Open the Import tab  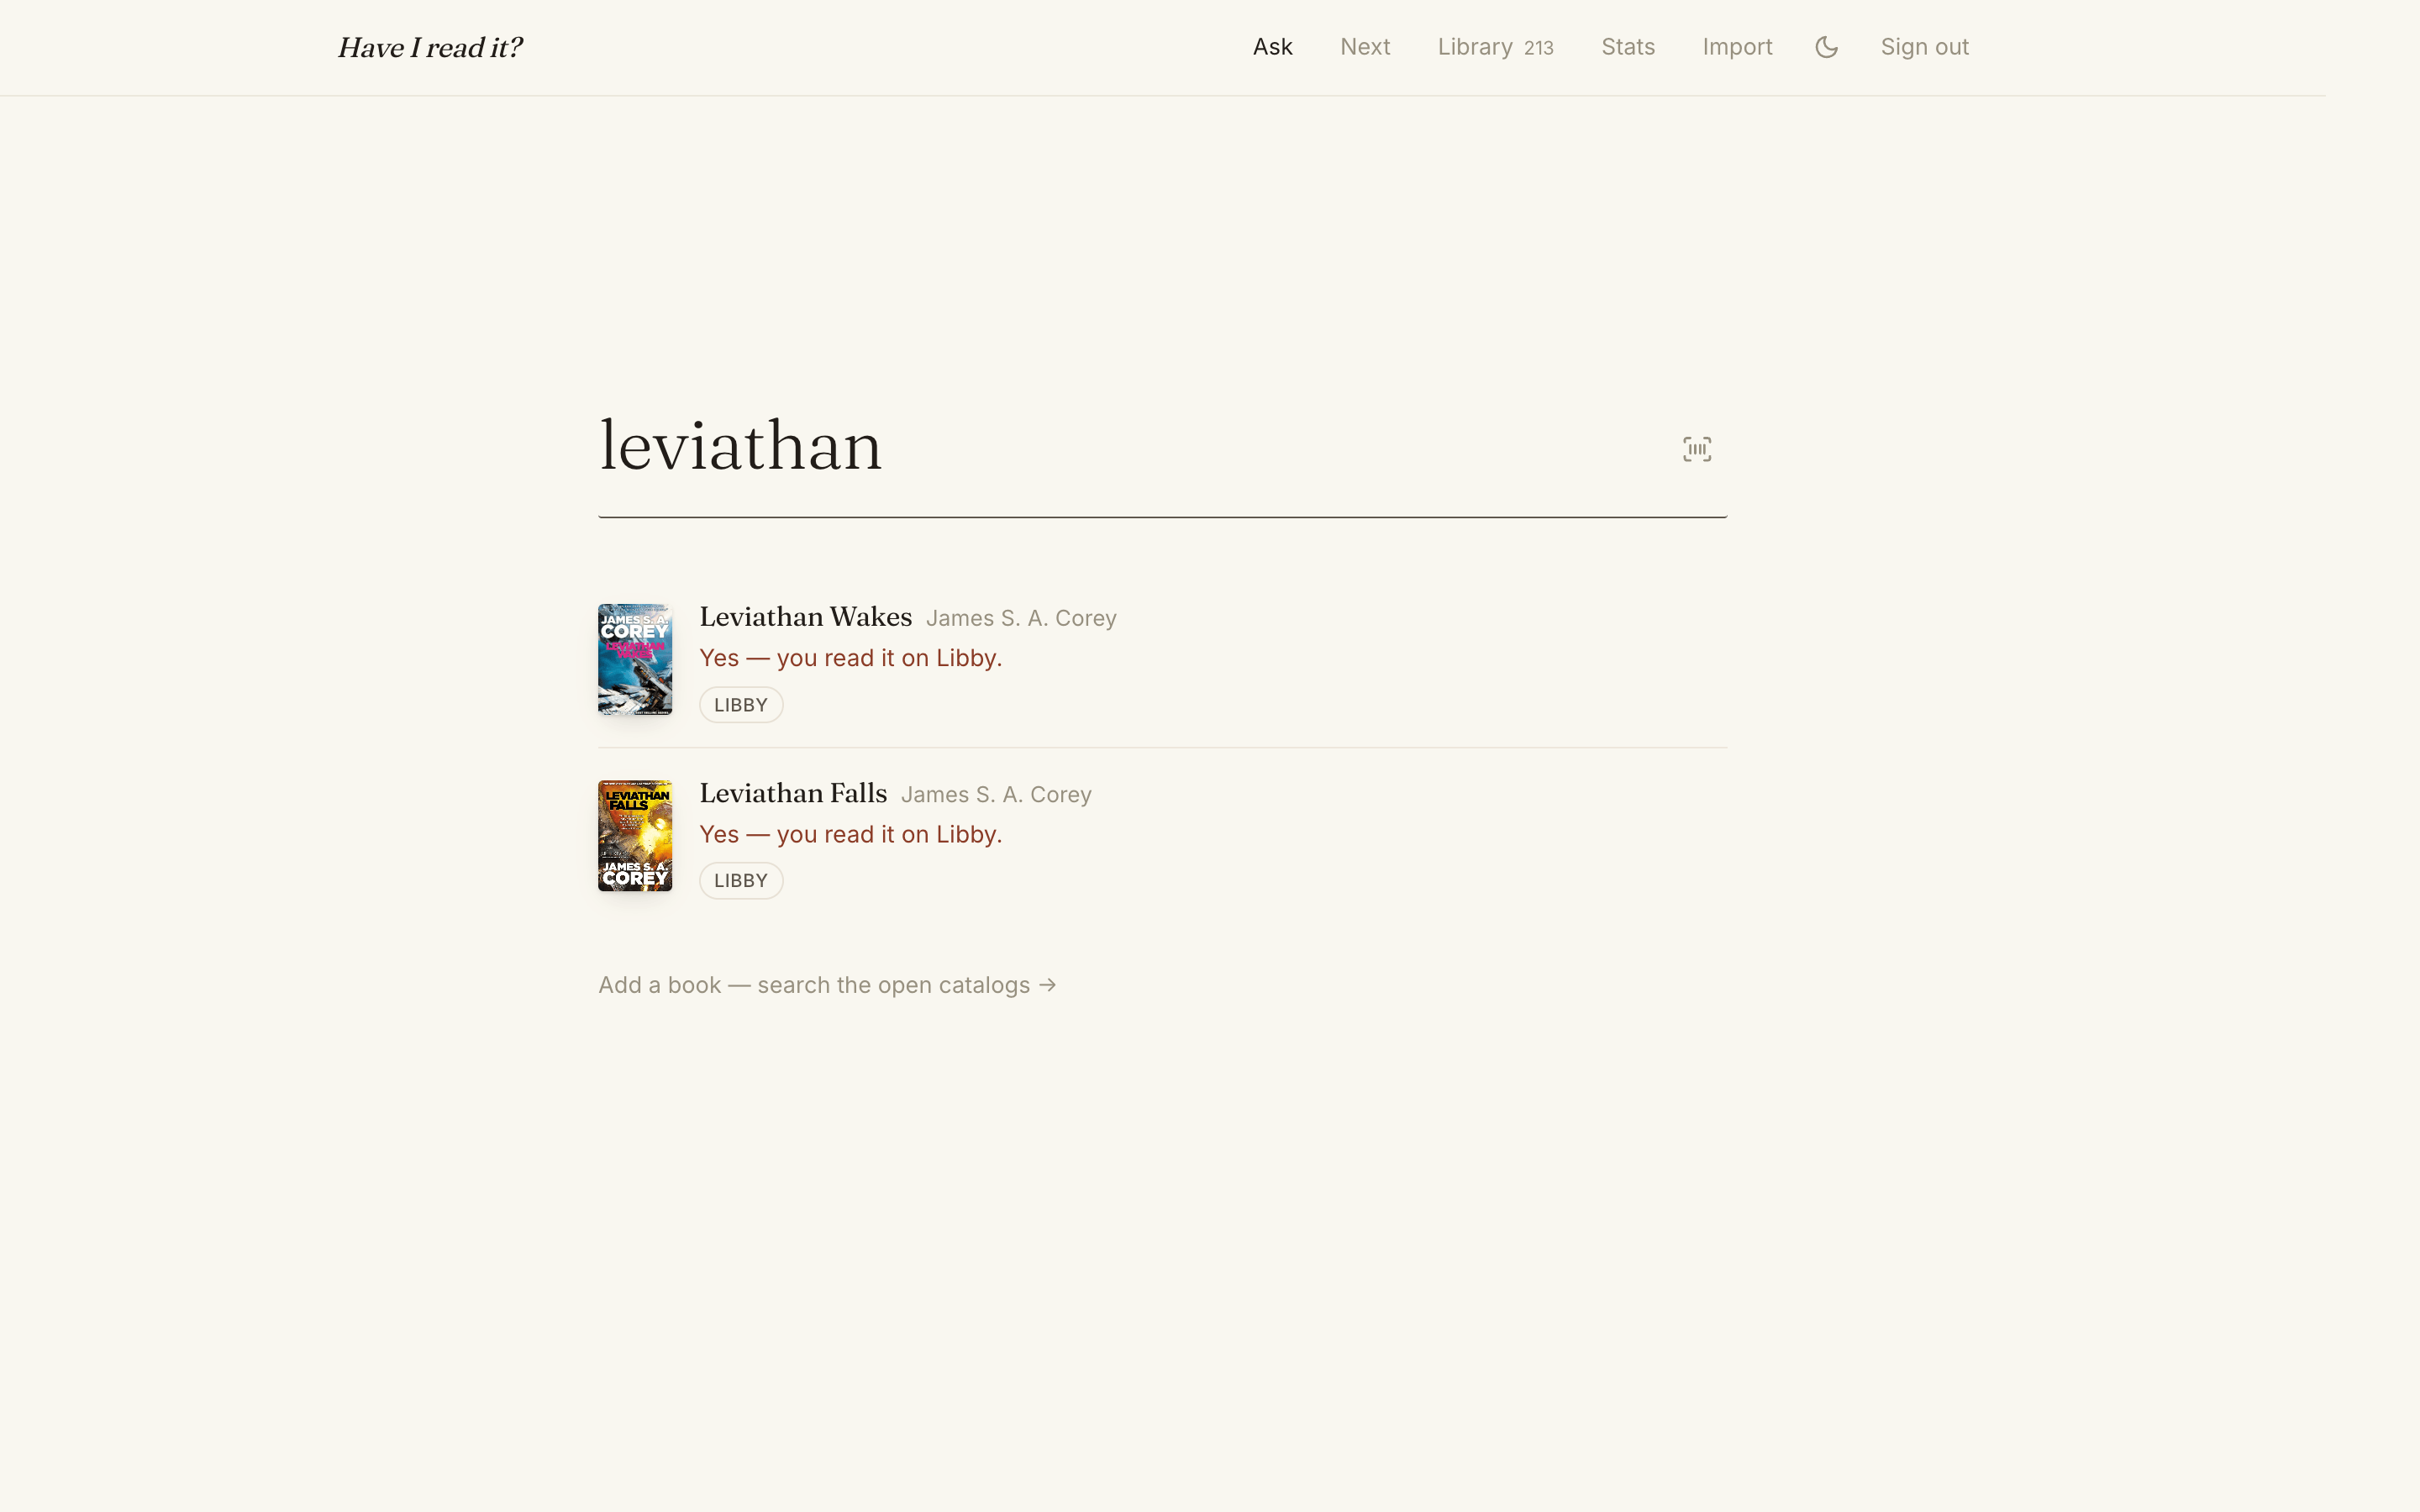pos(1737,47)
